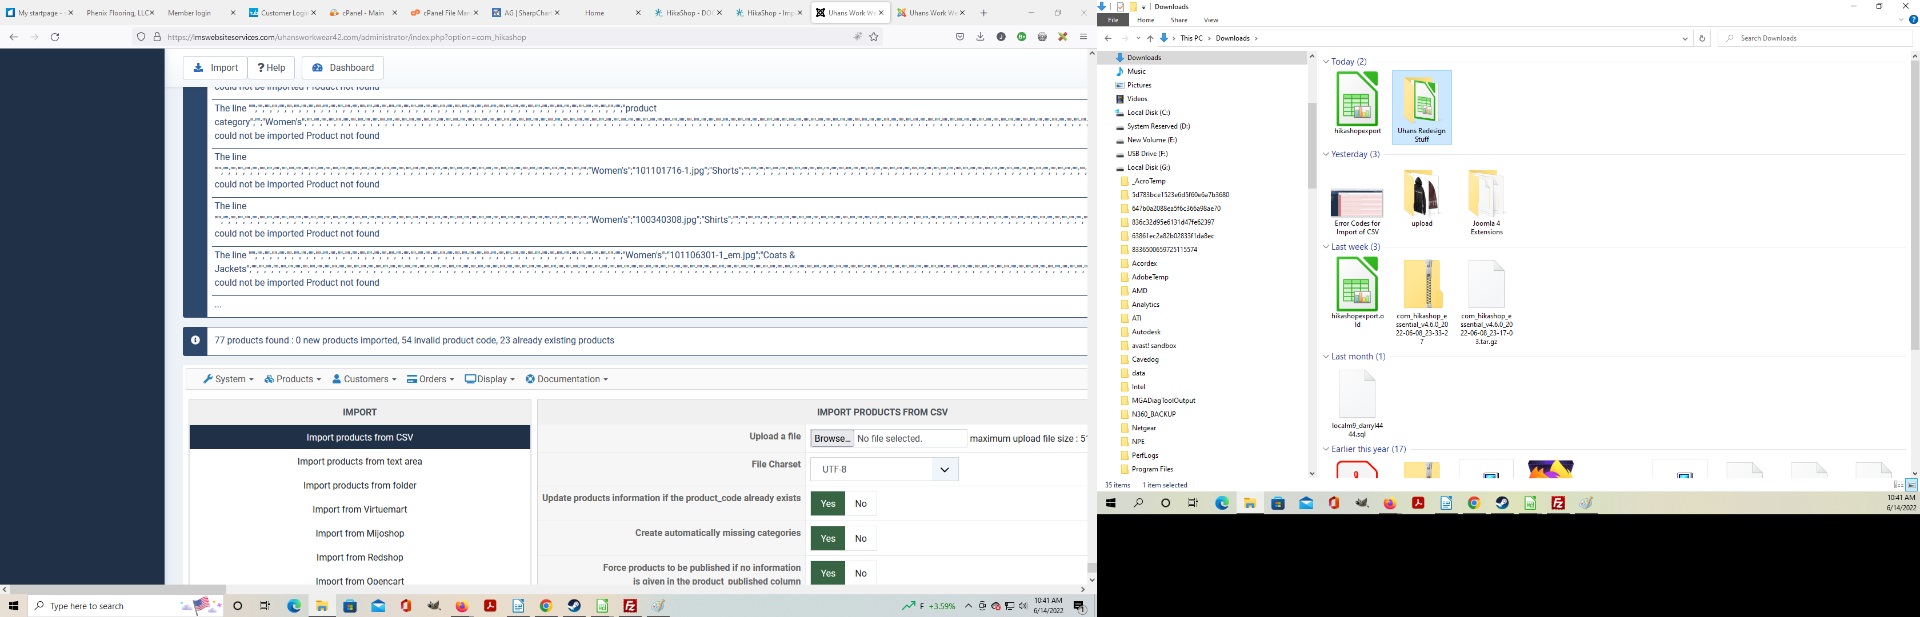Go up one folder level in Explorer
This screenshot has height=617, width=1920.
[1150, 38]
